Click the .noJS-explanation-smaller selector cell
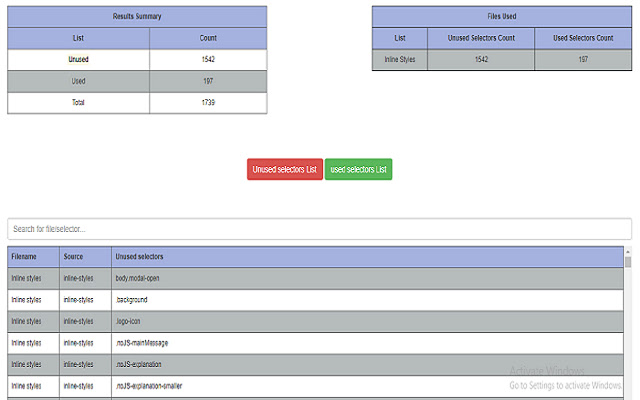The image size is (640, 400). (x=367, y=386)
